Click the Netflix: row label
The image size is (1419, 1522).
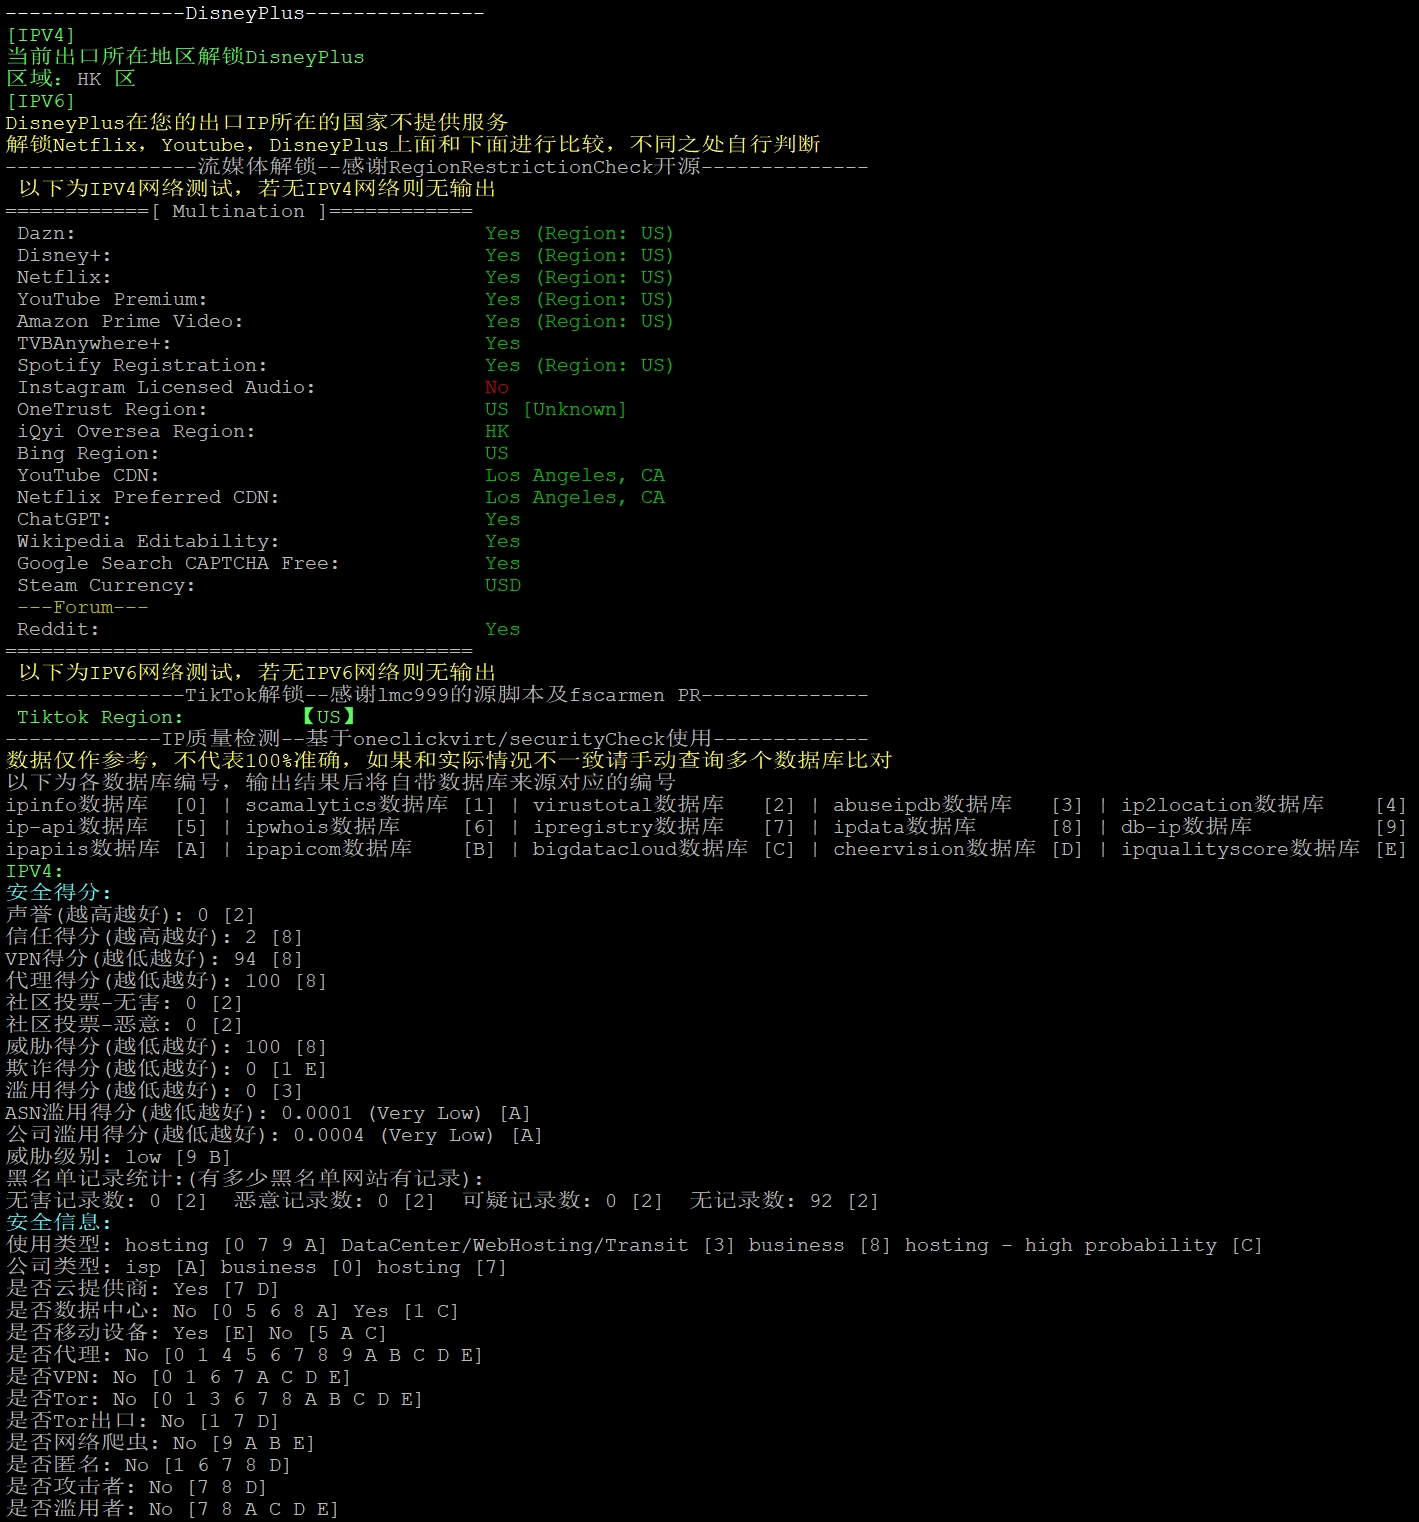coord(64,277)
